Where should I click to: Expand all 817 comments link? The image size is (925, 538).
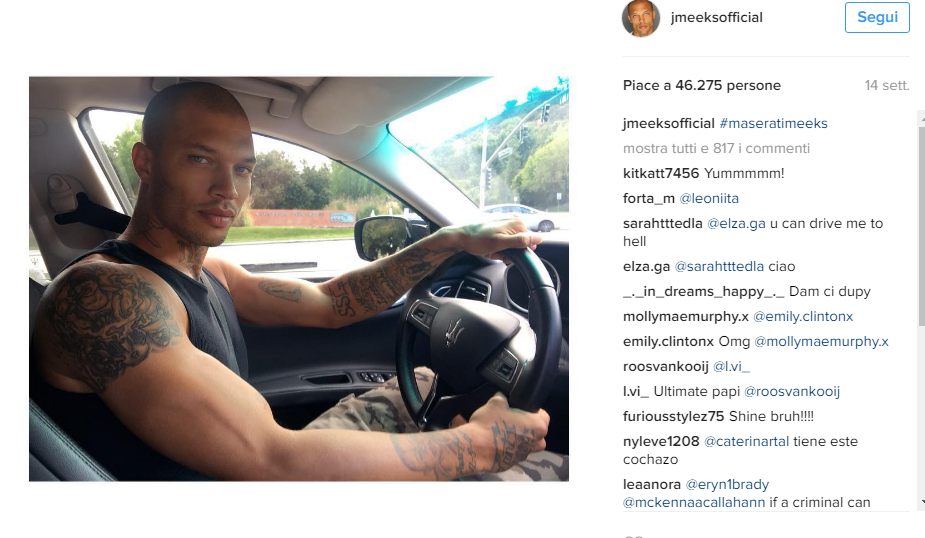click(716, 148)
